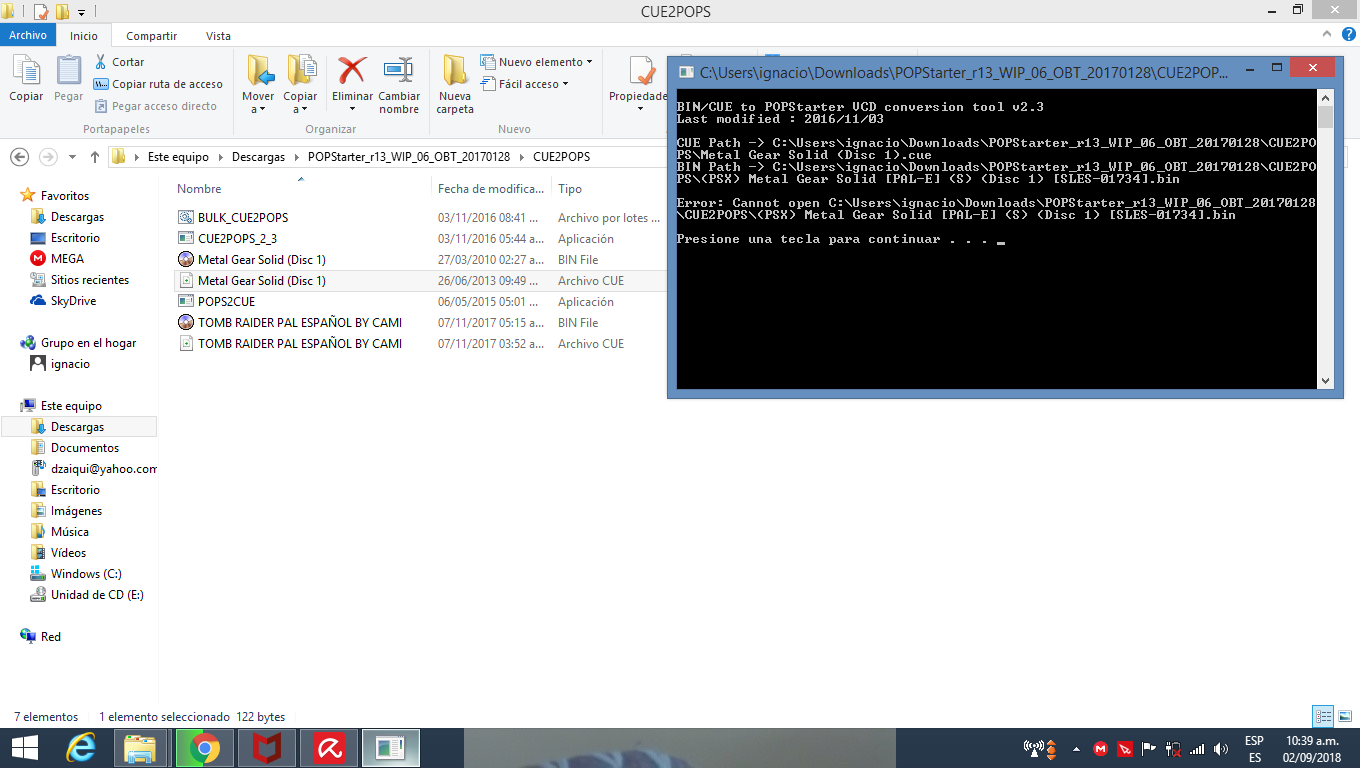
Task: Click the up arrow navigation button
Action: click(x=95, y=157)
